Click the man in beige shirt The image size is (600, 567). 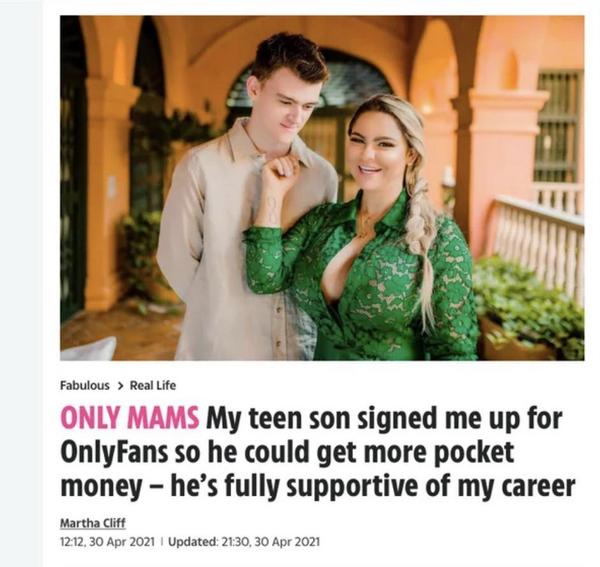tap(245, 199)
